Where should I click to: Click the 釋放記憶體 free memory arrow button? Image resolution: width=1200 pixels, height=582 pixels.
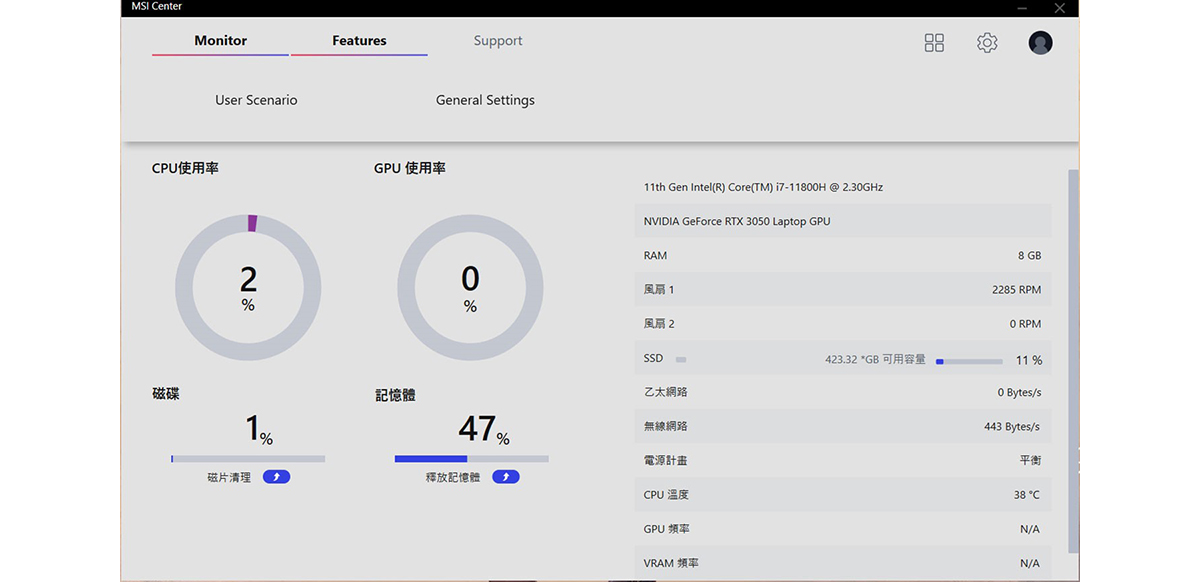506,477
